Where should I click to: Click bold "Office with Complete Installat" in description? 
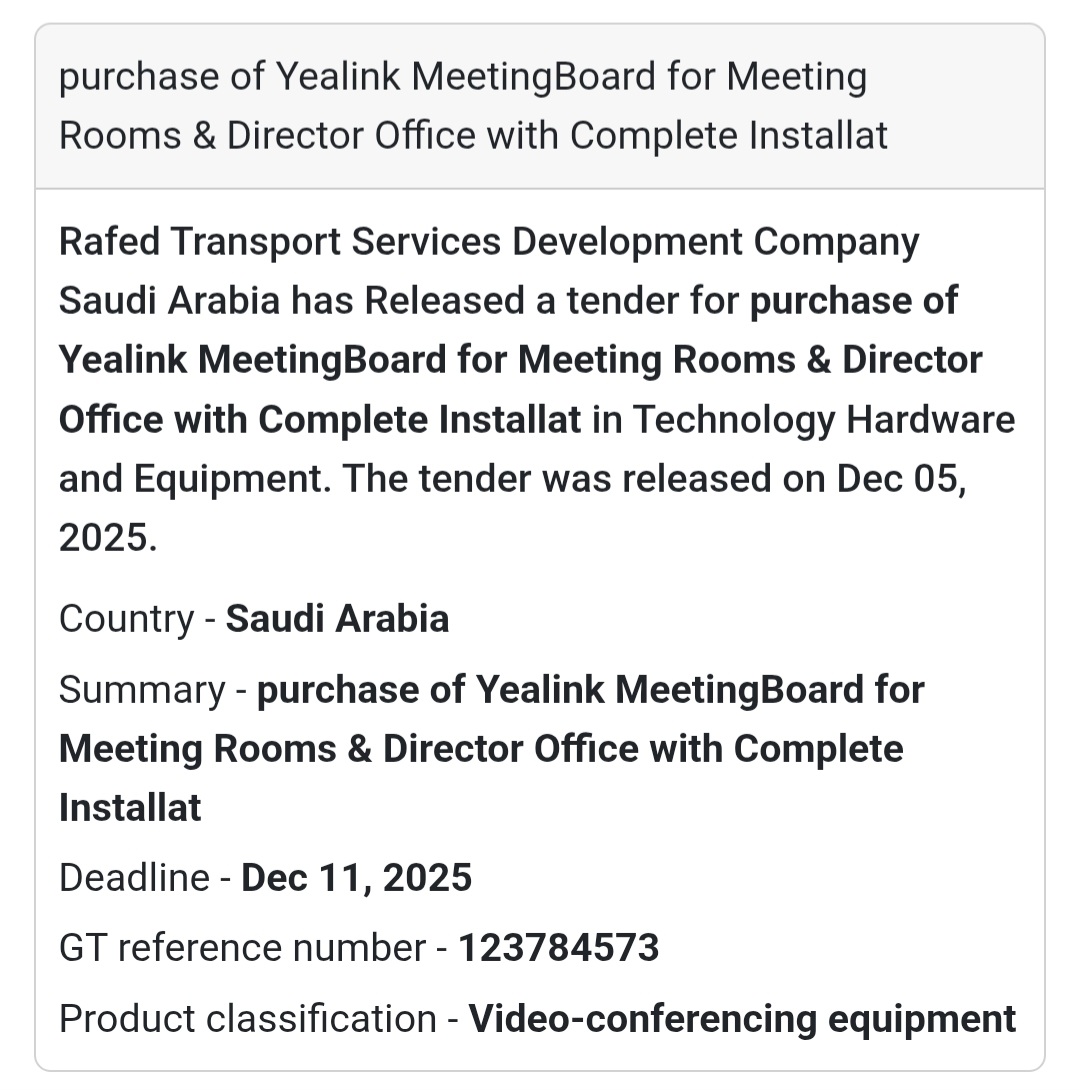(x=320, y=420)
